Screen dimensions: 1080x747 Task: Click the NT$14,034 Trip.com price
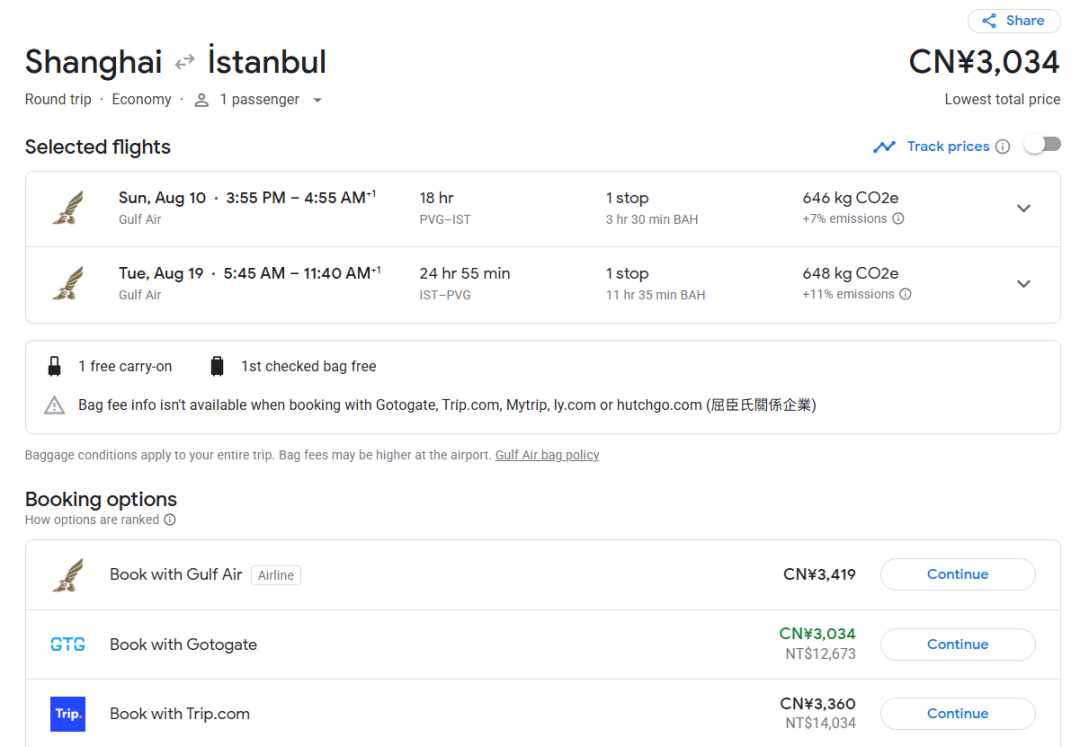820,724
